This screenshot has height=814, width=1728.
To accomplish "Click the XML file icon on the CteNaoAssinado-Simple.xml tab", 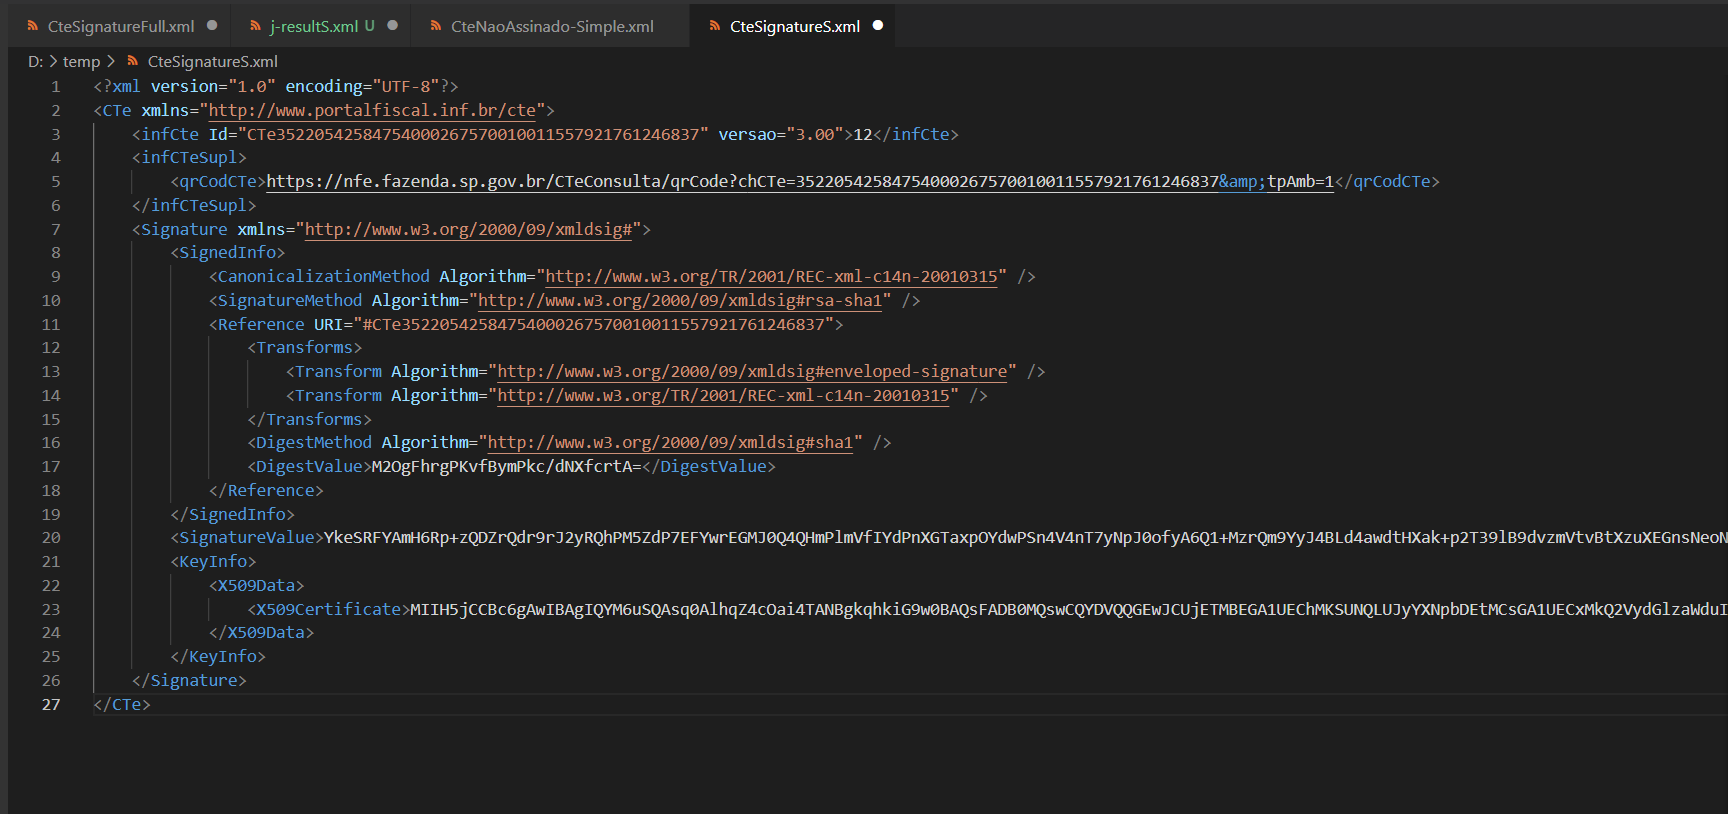I will click(436, 26).
